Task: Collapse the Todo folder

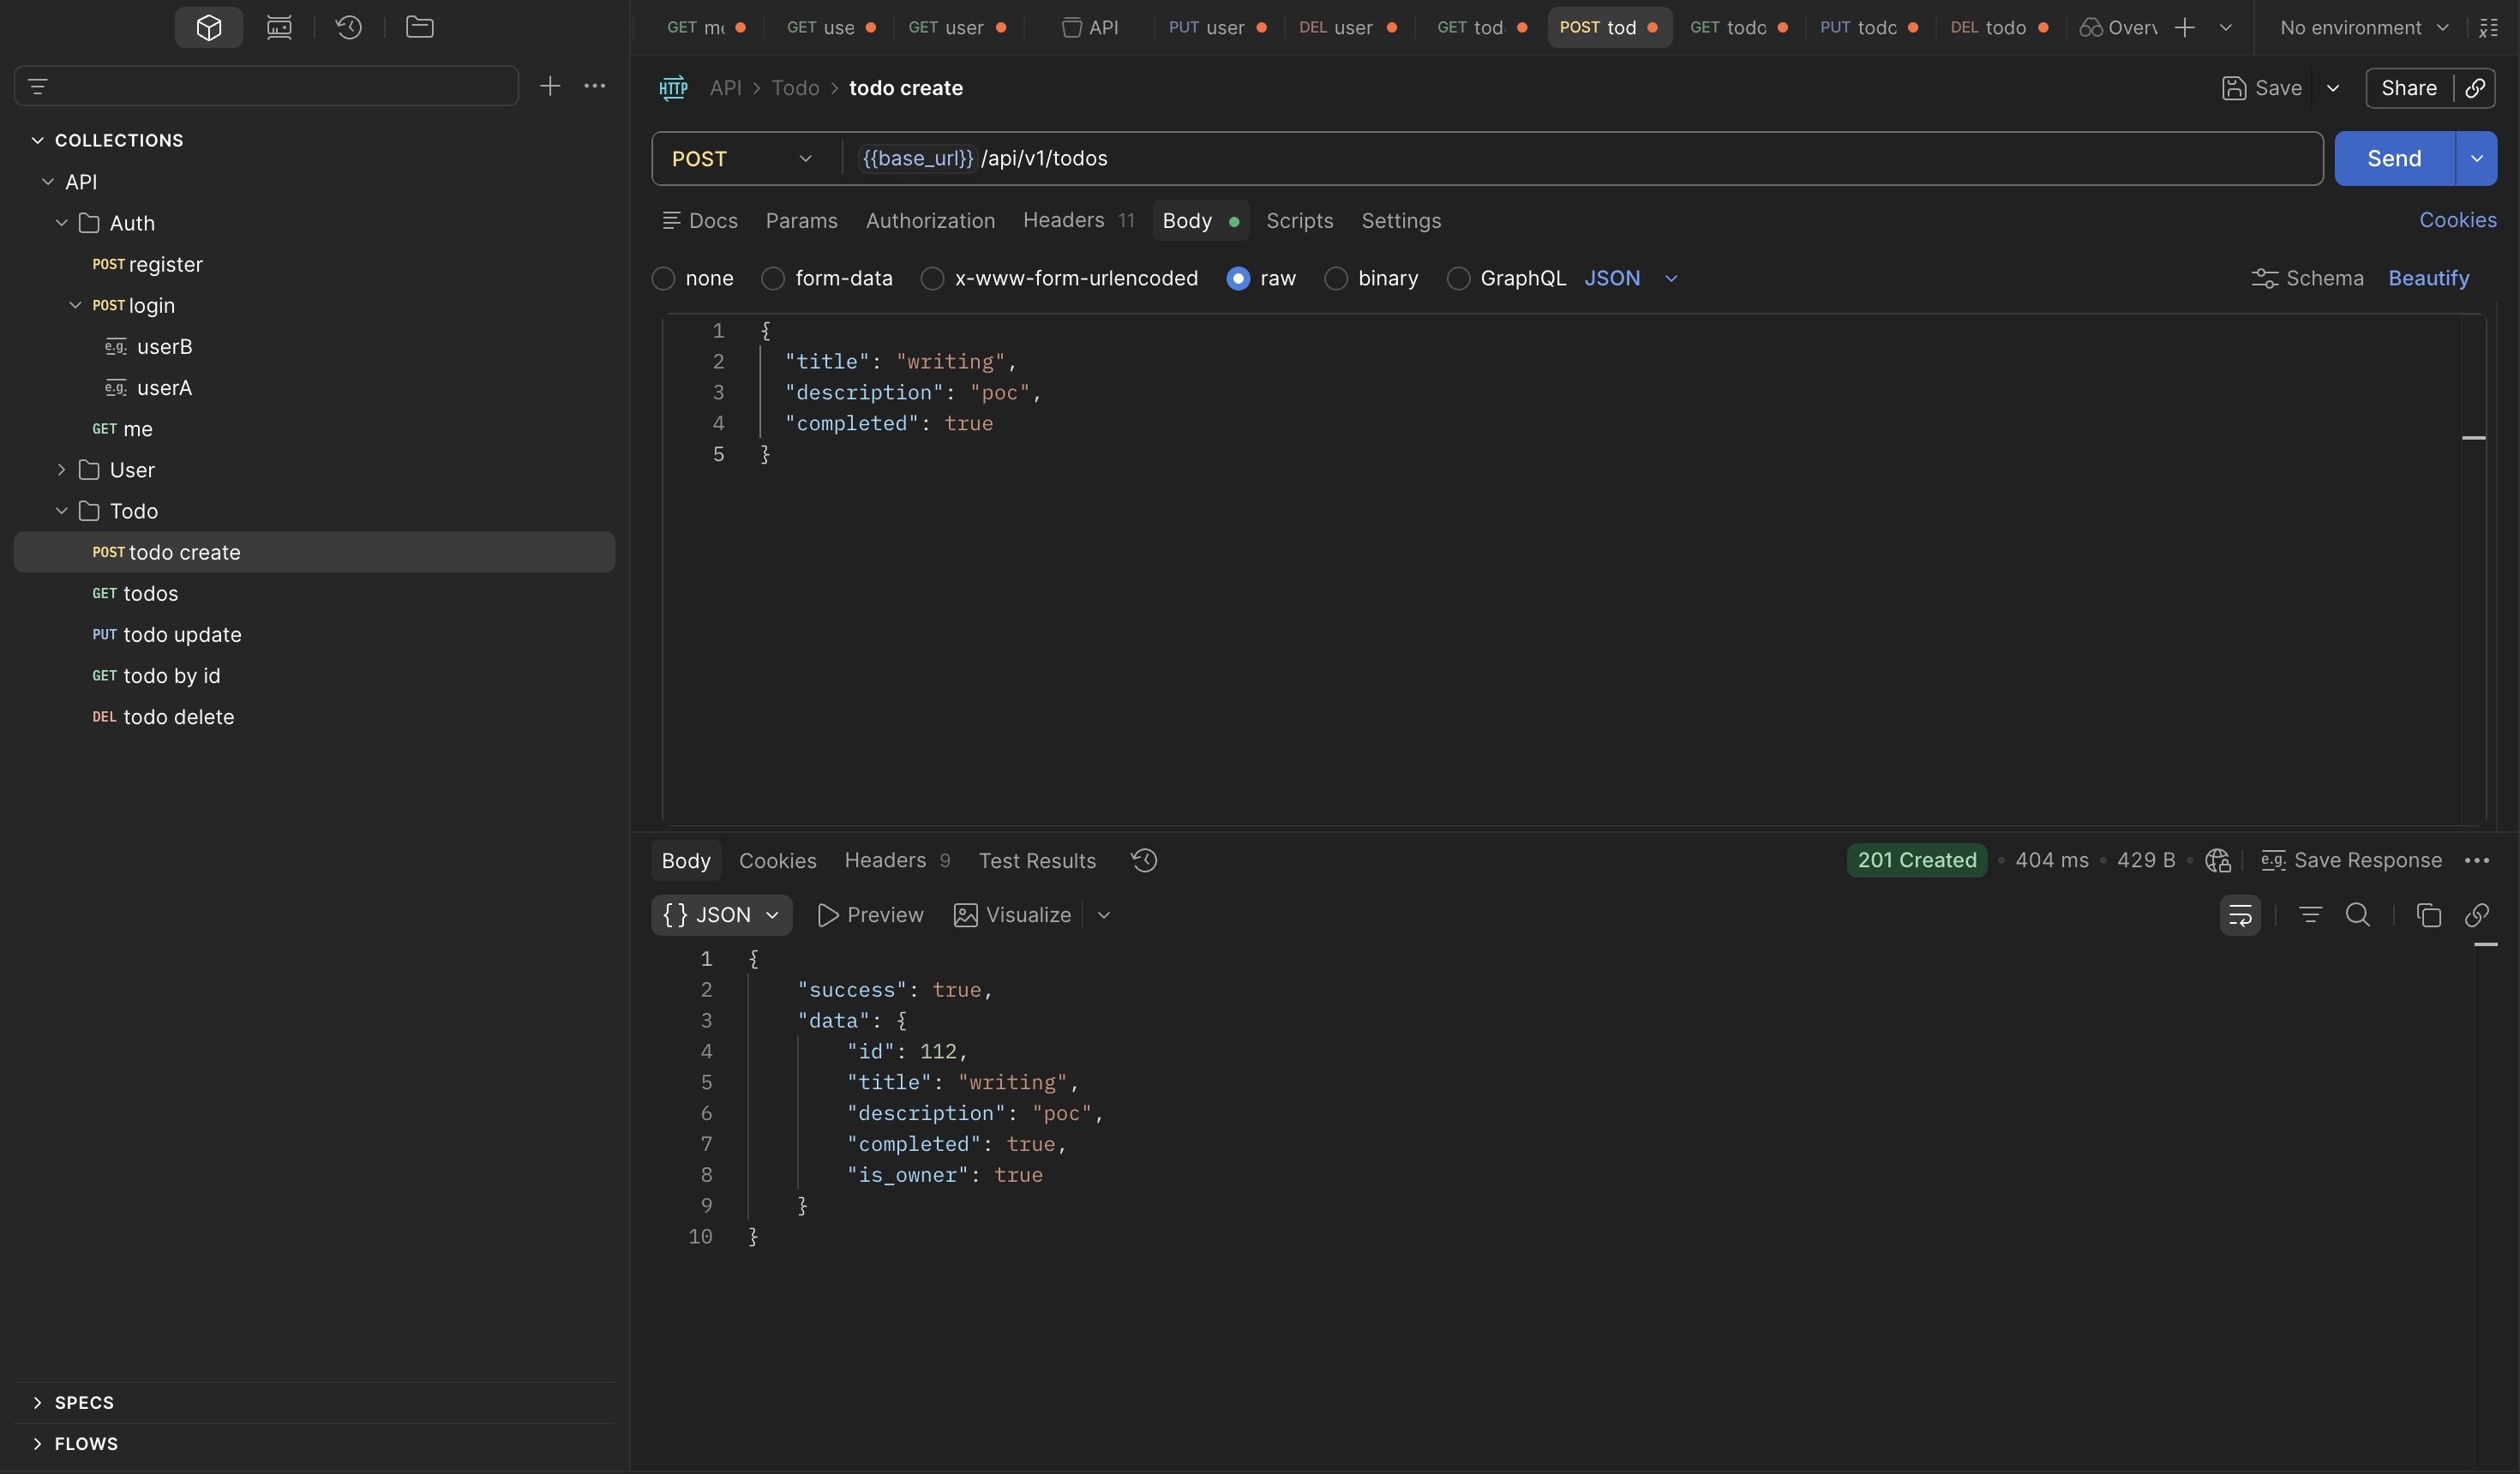Action: [x=62, y=511]
